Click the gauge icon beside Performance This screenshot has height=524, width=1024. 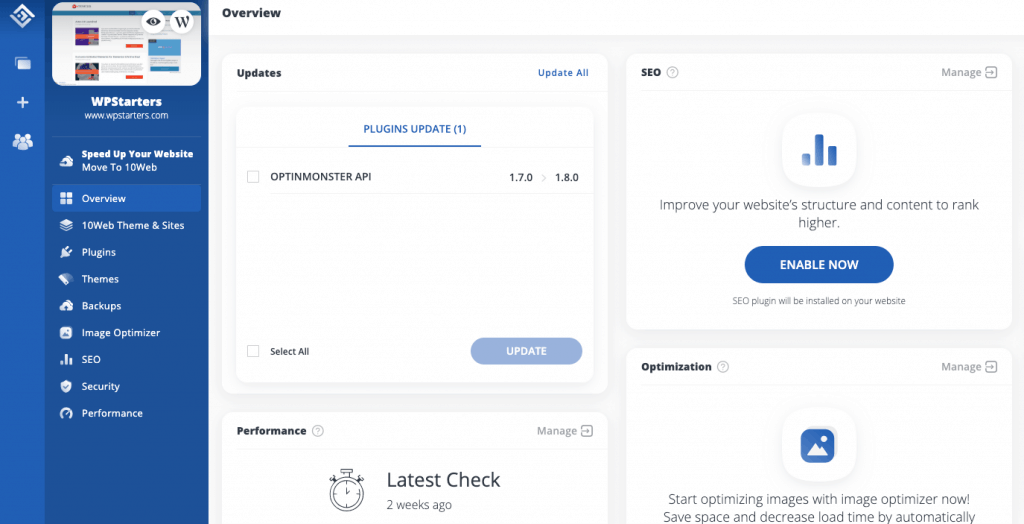tap(66, 413)
